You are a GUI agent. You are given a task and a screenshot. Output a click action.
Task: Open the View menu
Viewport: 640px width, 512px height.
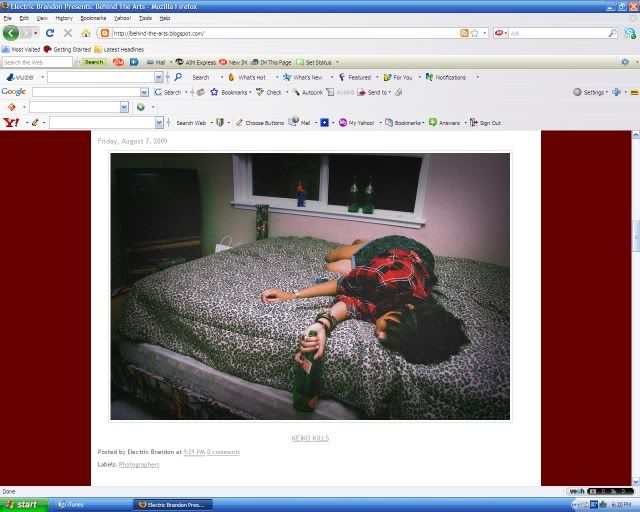coord(42,18)
